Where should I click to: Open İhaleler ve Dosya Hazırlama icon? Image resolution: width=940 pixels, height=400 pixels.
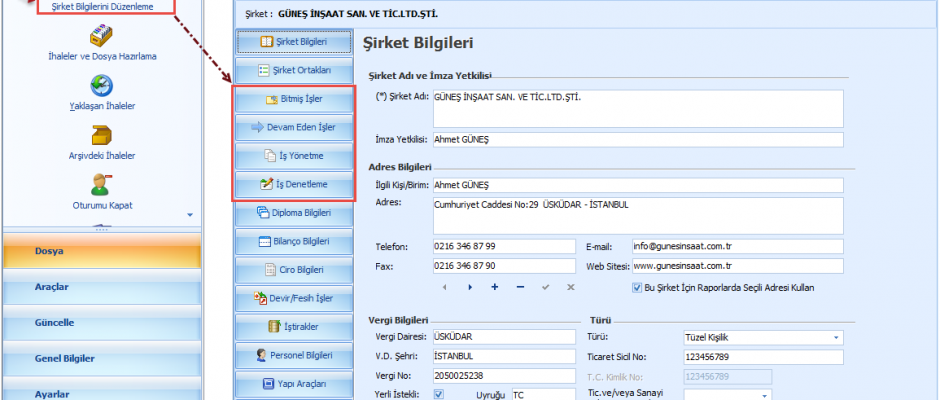click(101, 36)
